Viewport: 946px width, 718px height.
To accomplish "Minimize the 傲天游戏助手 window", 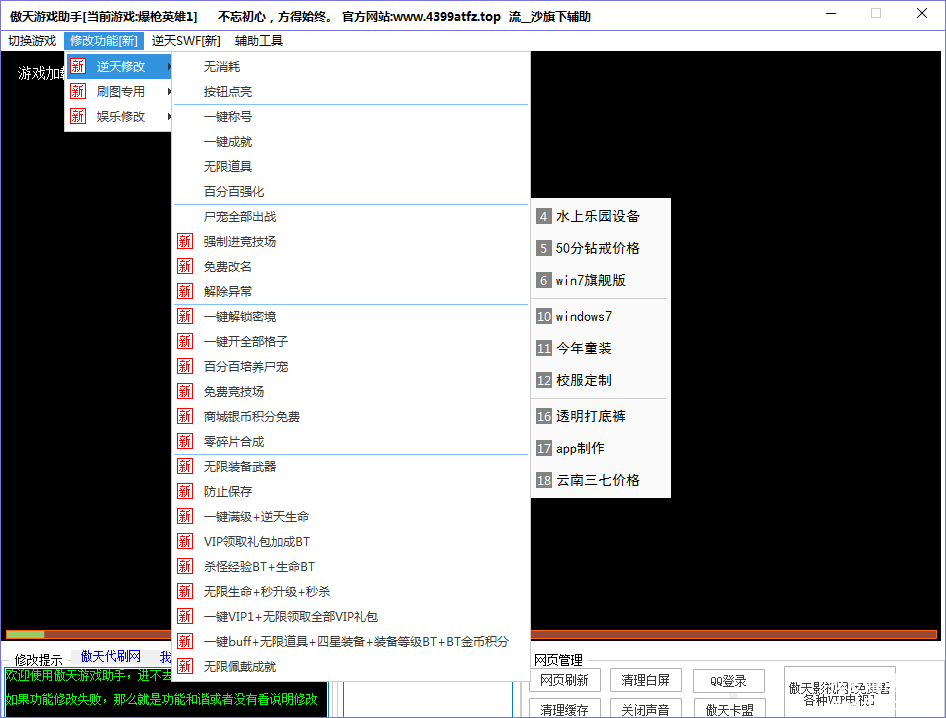I will 831,13.
